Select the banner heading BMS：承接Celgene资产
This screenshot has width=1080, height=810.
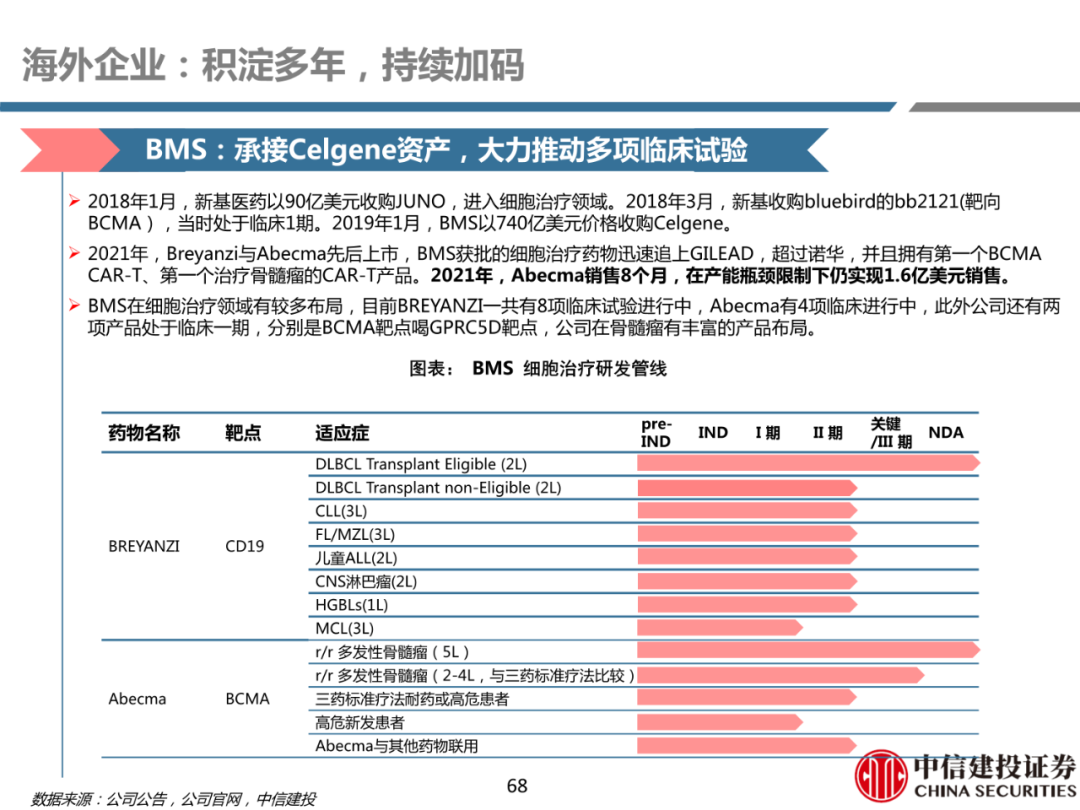pyautogui.click(x=298, y=149)
